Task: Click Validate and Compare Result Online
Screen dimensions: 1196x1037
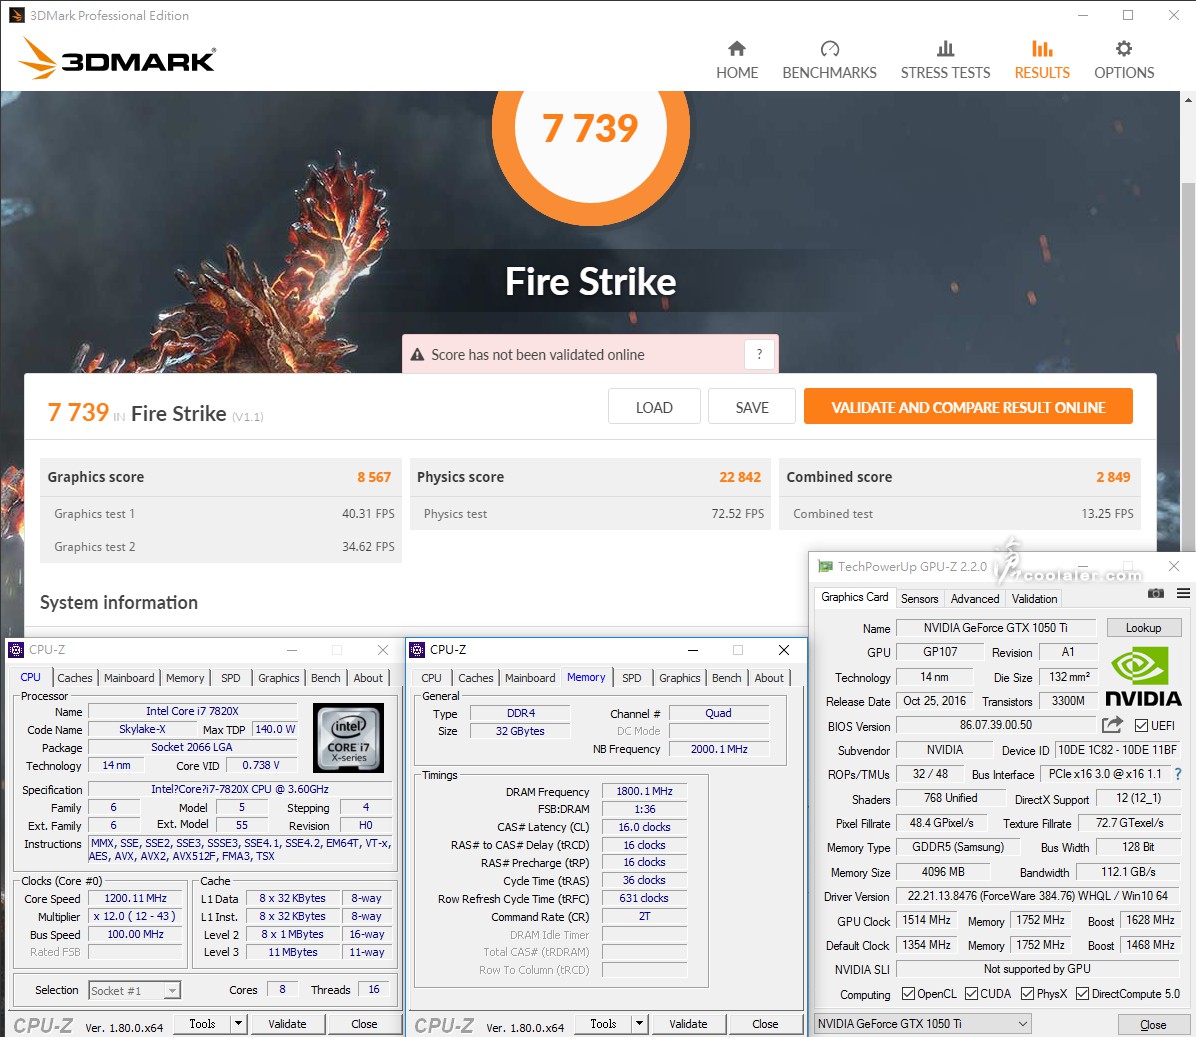Action: coord(968,407)
